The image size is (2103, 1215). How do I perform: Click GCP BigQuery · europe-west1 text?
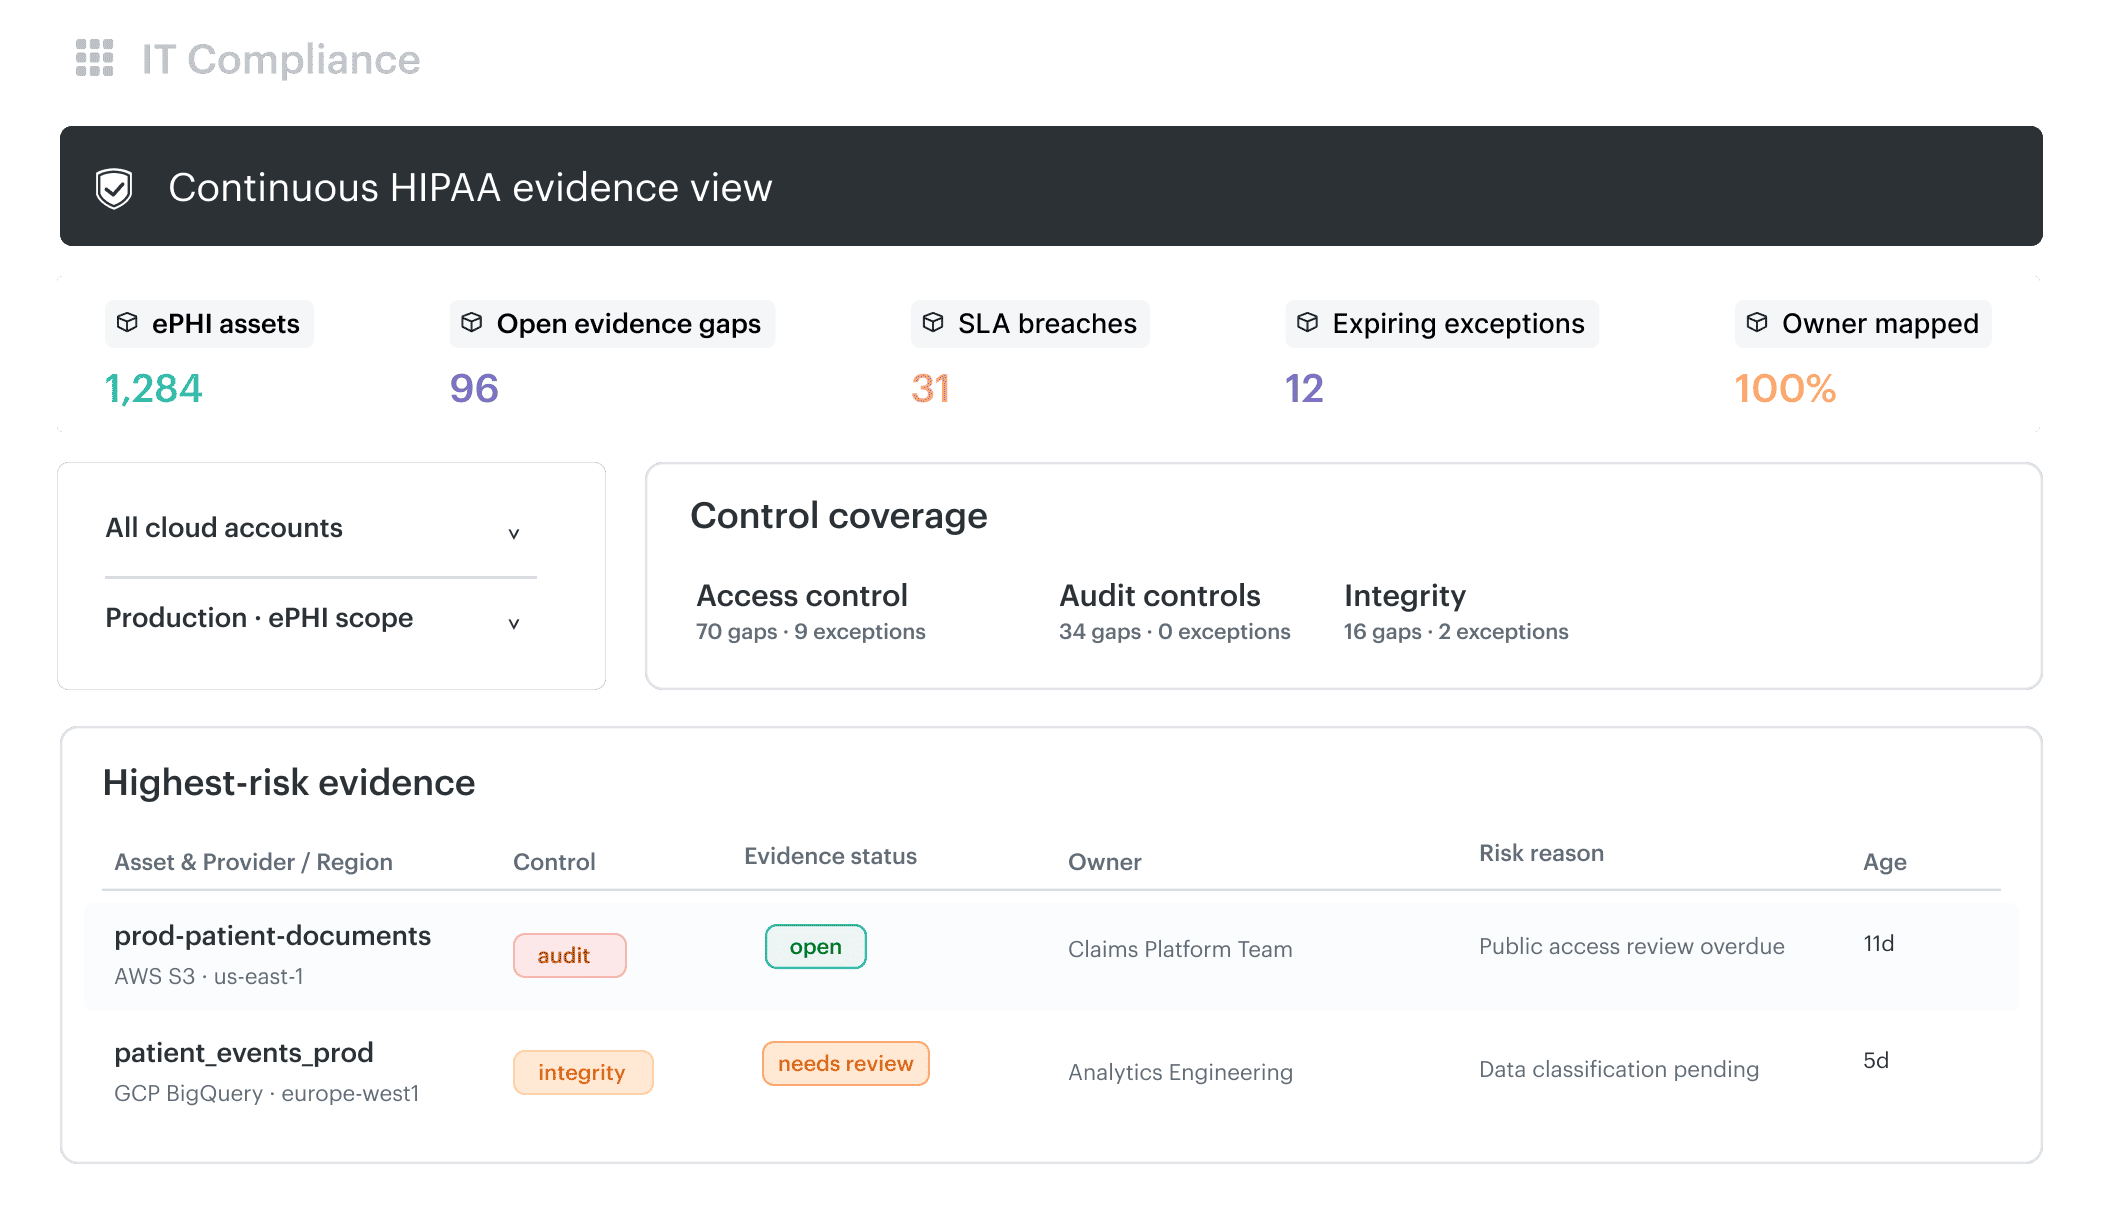click(x=267, y=1094)
